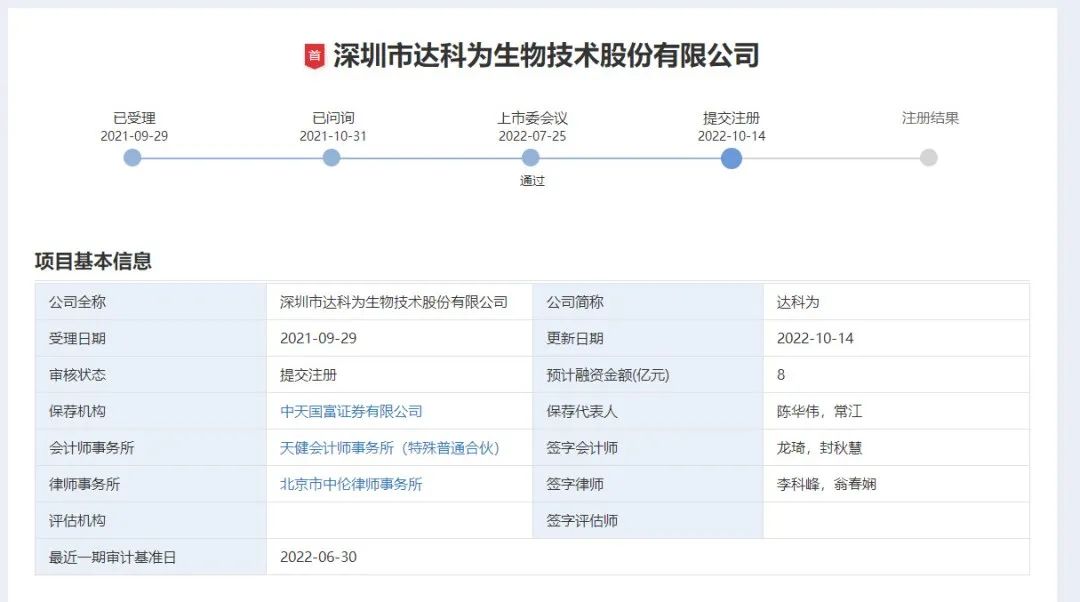Click the 已受理 stage label
The image size is (1080, 602).
click(134, 118)
